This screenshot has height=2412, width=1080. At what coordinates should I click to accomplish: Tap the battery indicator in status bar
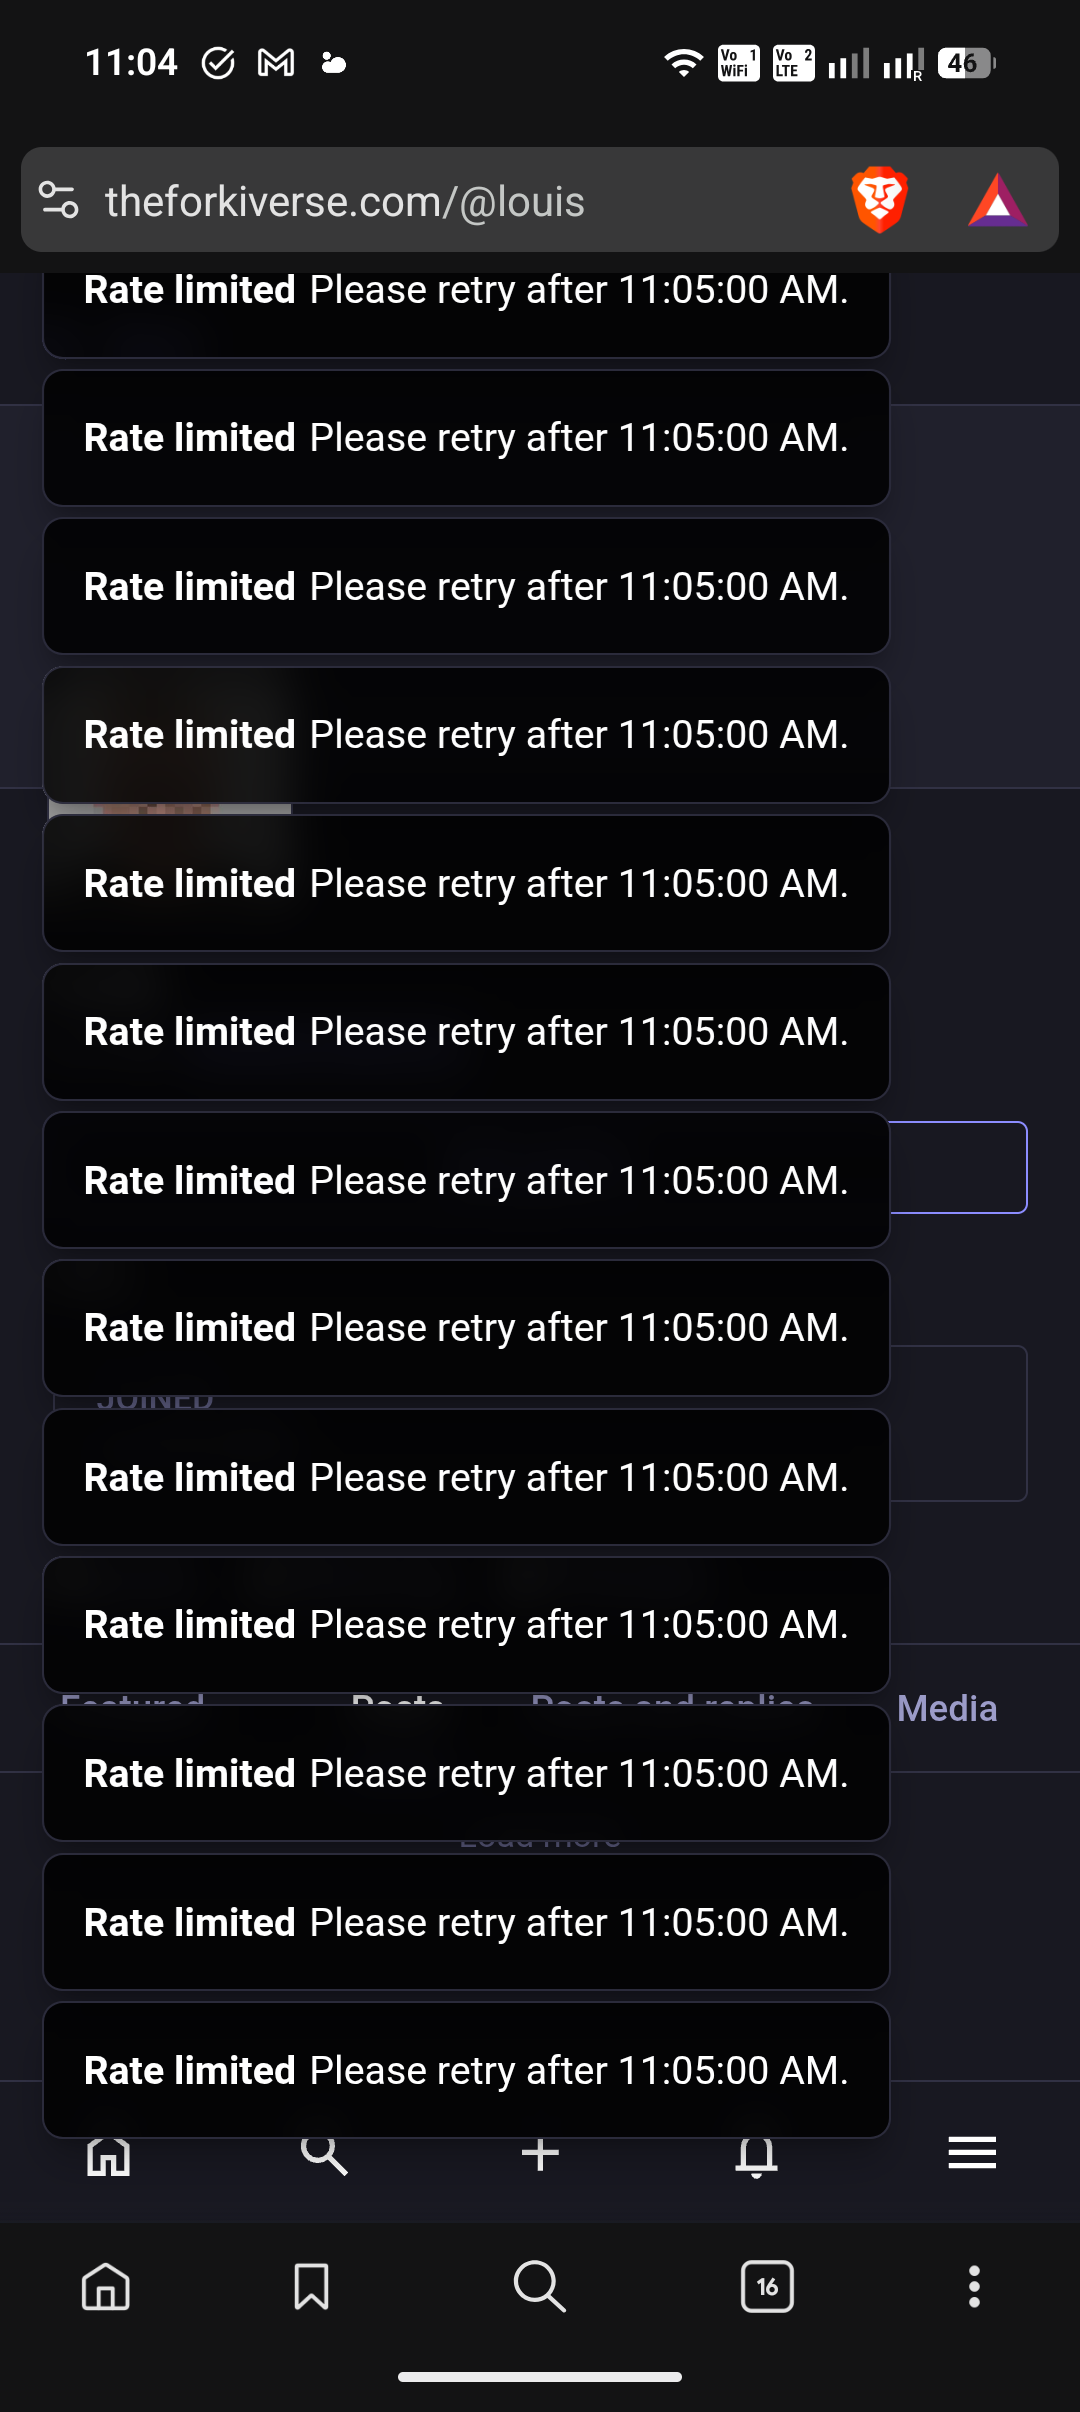click(966, 64)
